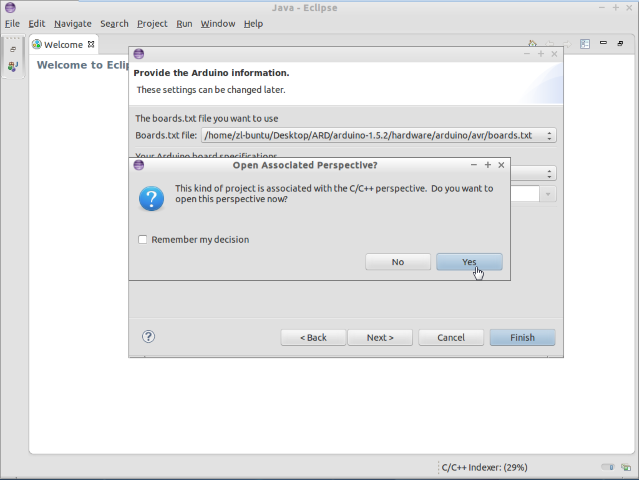The height and width of the screenshot is (480, 639).
Task: Click the Eclipse logo in the main title bar
Action: (10, 7)
